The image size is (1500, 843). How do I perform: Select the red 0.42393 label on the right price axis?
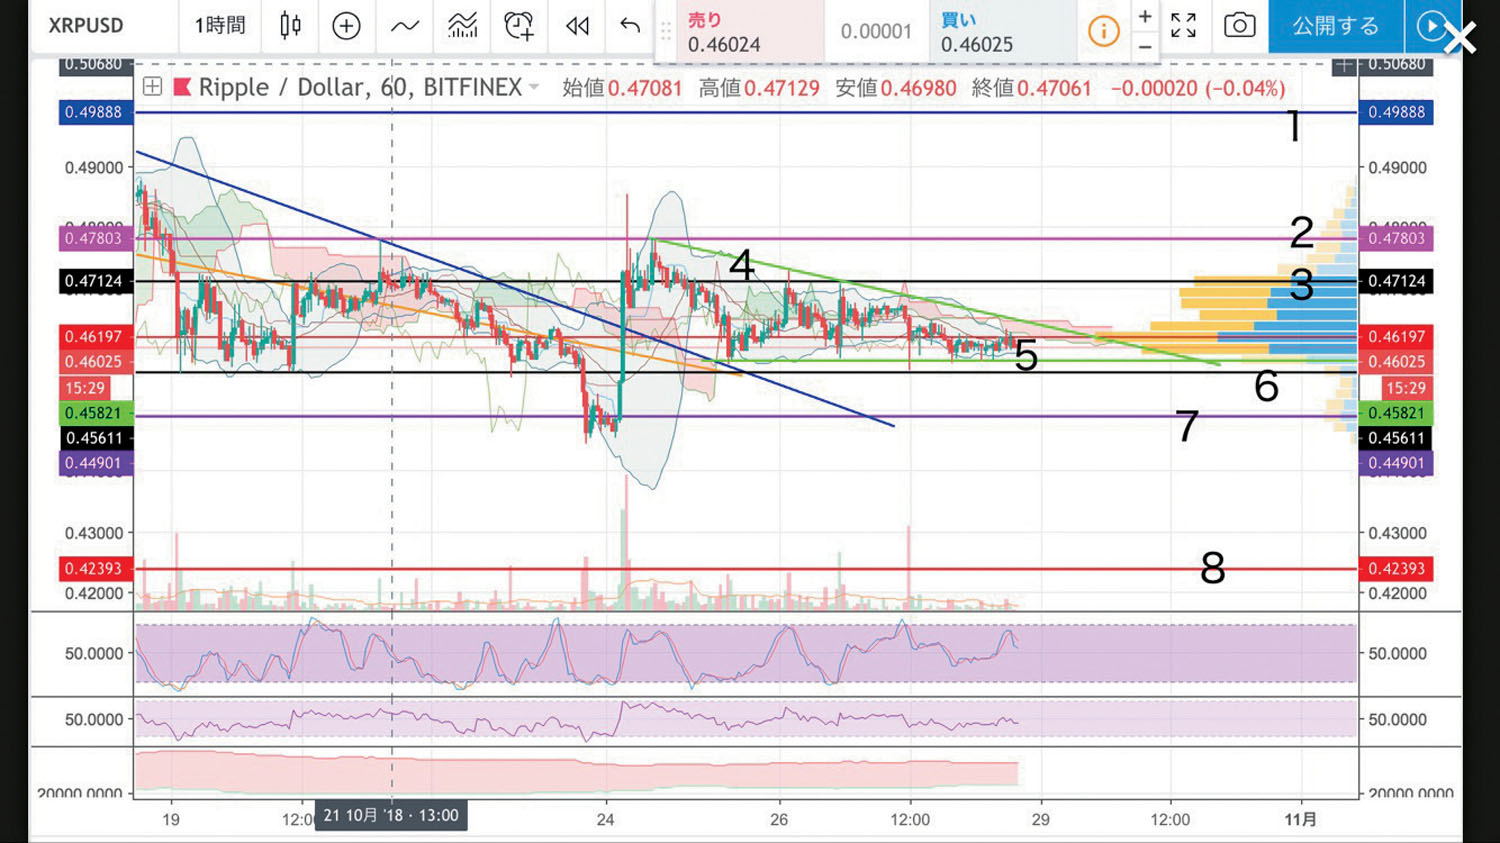tap(1396, 568)
